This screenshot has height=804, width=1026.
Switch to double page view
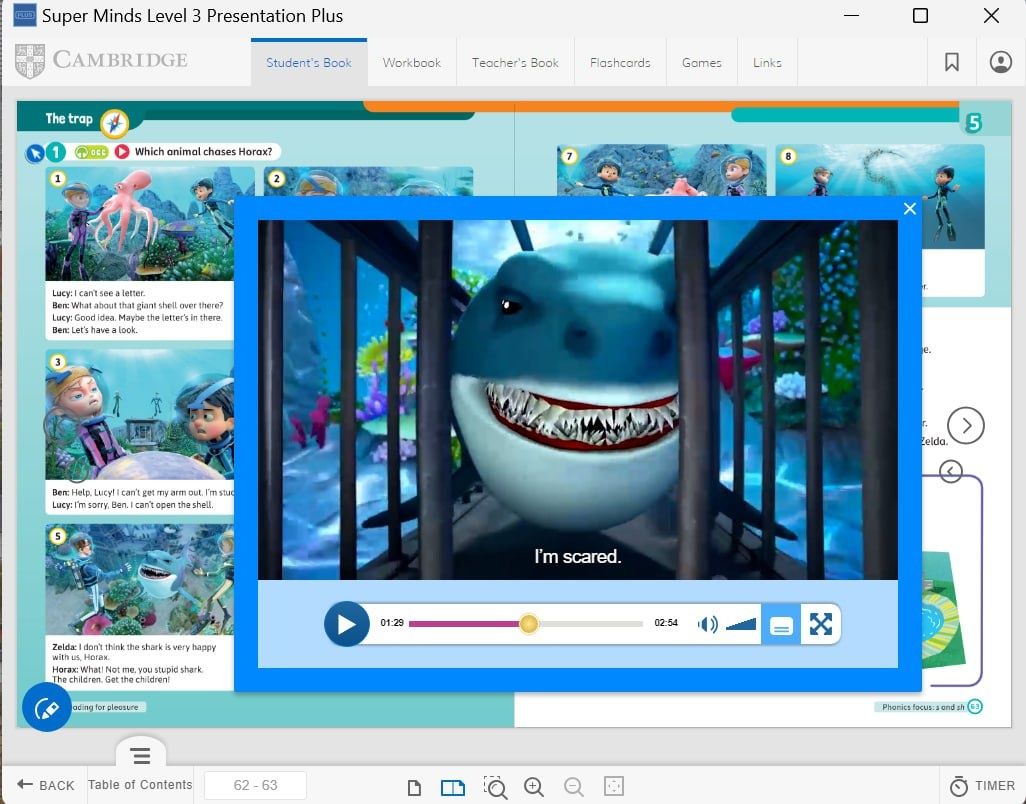453,787
